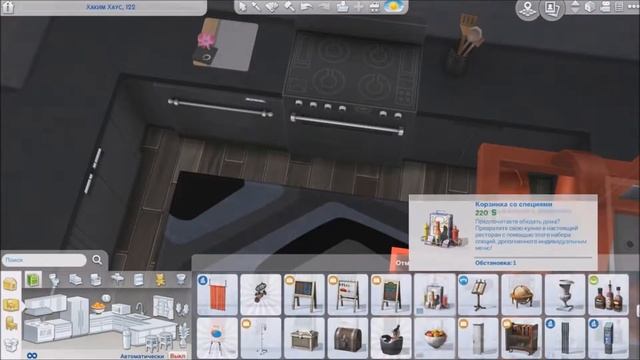Pick the wicker chest thumbnail
This screenshot has height=360, width=640.
pos(304,338)
